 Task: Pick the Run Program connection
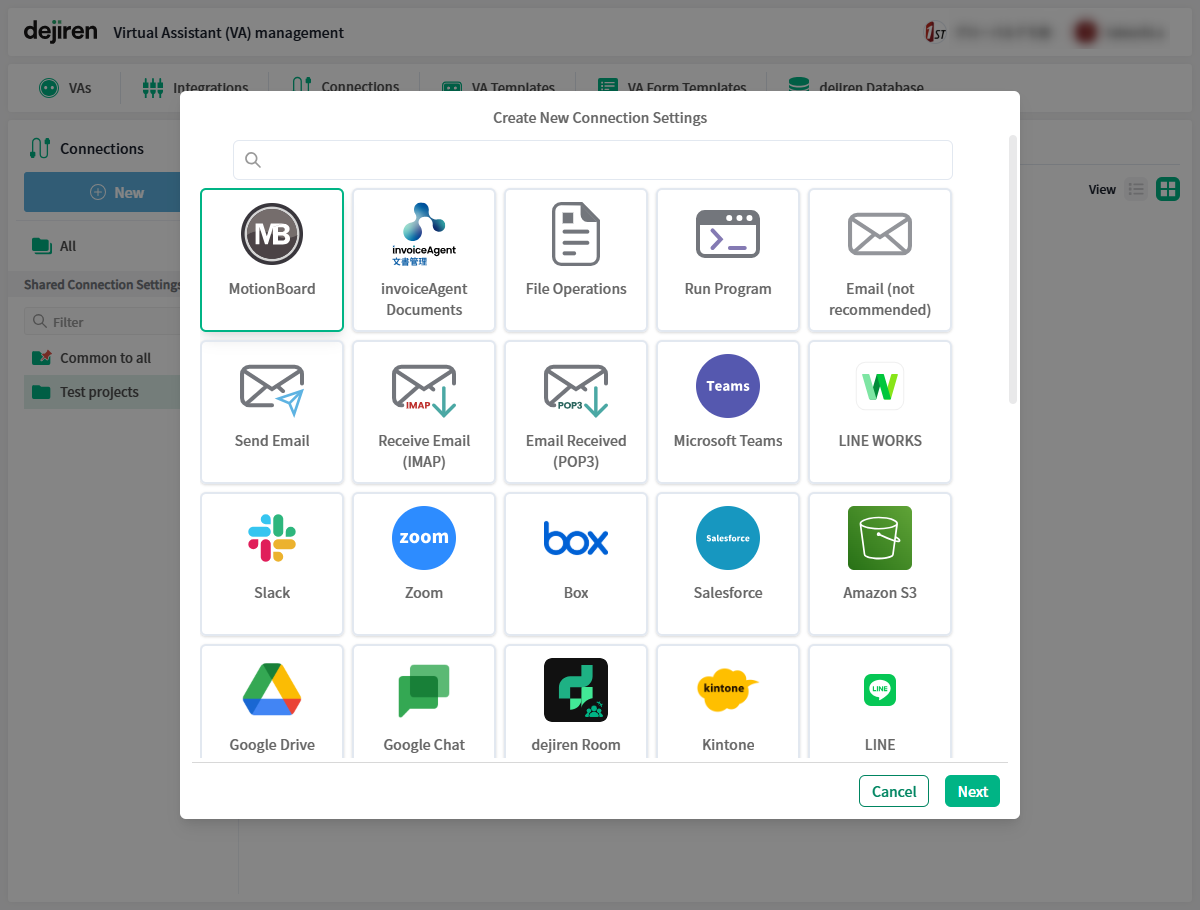(728, 260)
